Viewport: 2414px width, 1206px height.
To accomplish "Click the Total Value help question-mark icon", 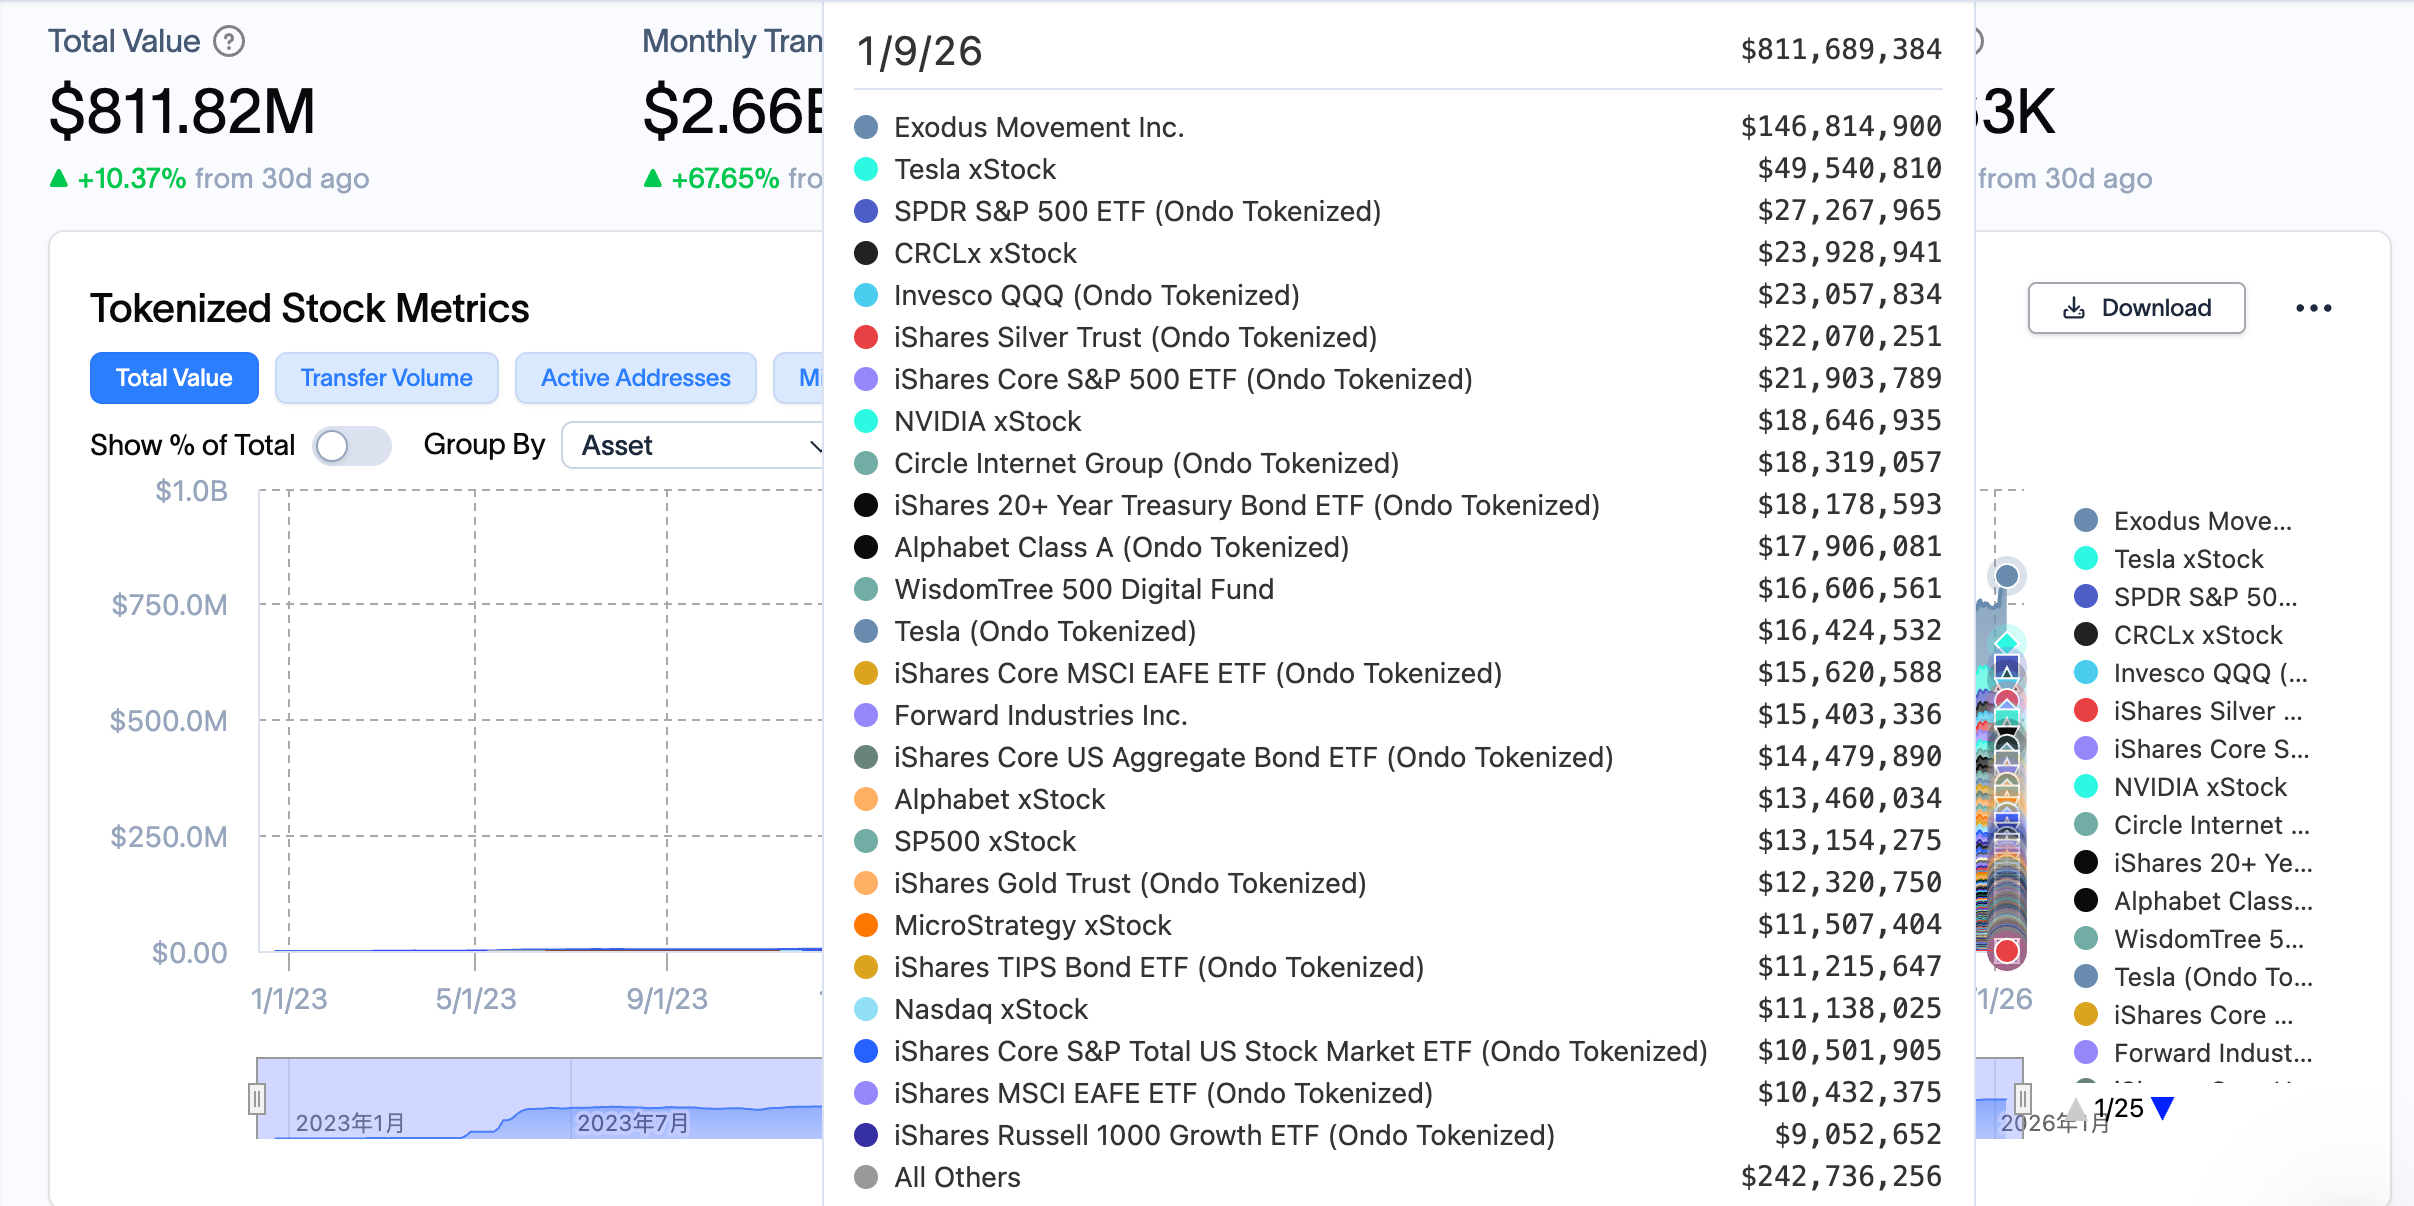I will (x=229, y=42).
